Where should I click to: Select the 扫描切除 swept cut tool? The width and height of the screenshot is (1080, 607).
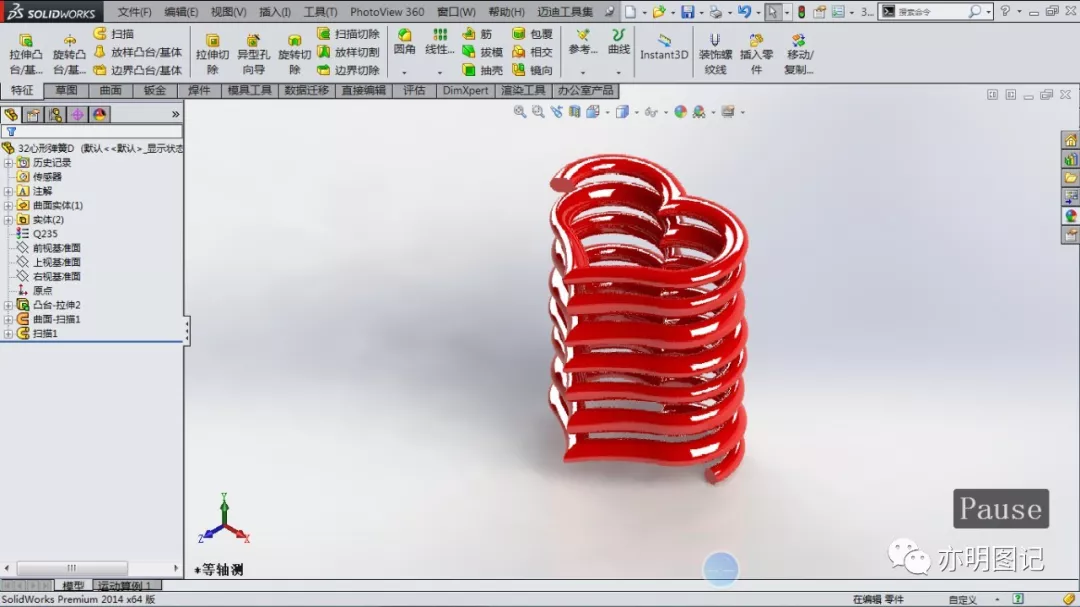[348, 34]
